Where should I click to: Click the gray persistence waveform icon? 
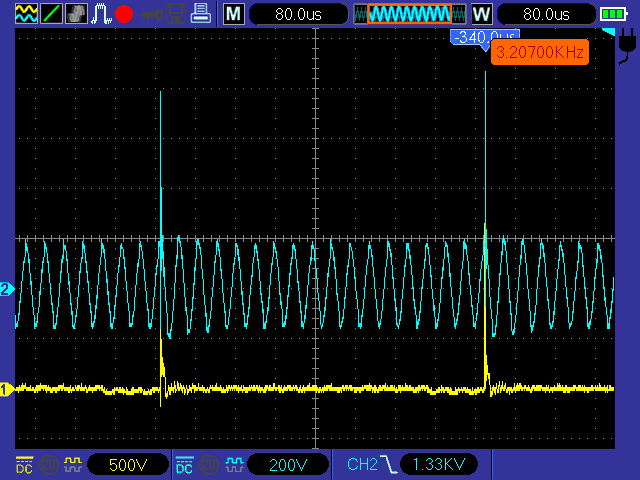(76, 14)
